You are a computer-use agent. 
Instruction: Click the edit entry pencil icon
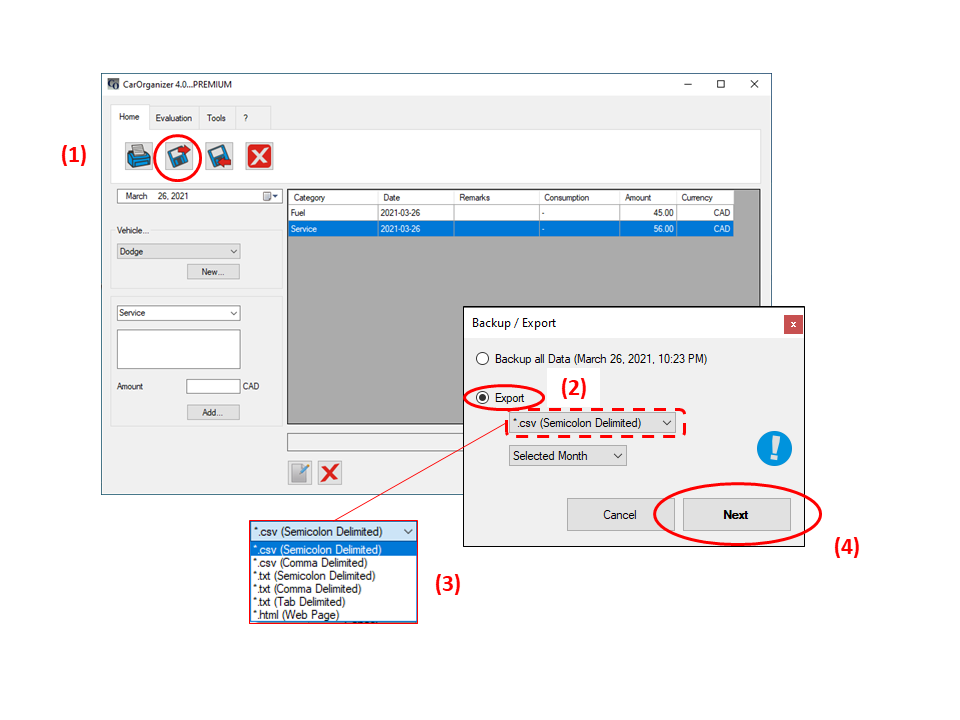pyautogui.click(x=300, y=473)
